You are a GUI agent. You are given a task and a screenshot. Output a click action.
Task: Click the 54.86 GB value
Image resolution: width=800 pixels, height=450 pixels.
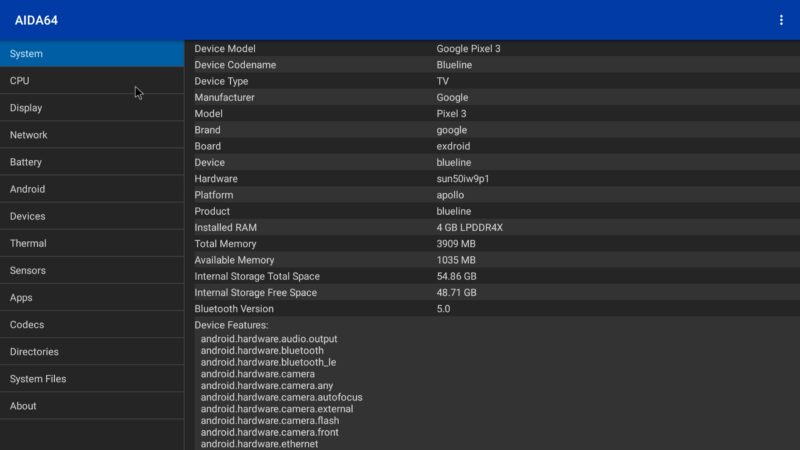(x=456, y=277)
